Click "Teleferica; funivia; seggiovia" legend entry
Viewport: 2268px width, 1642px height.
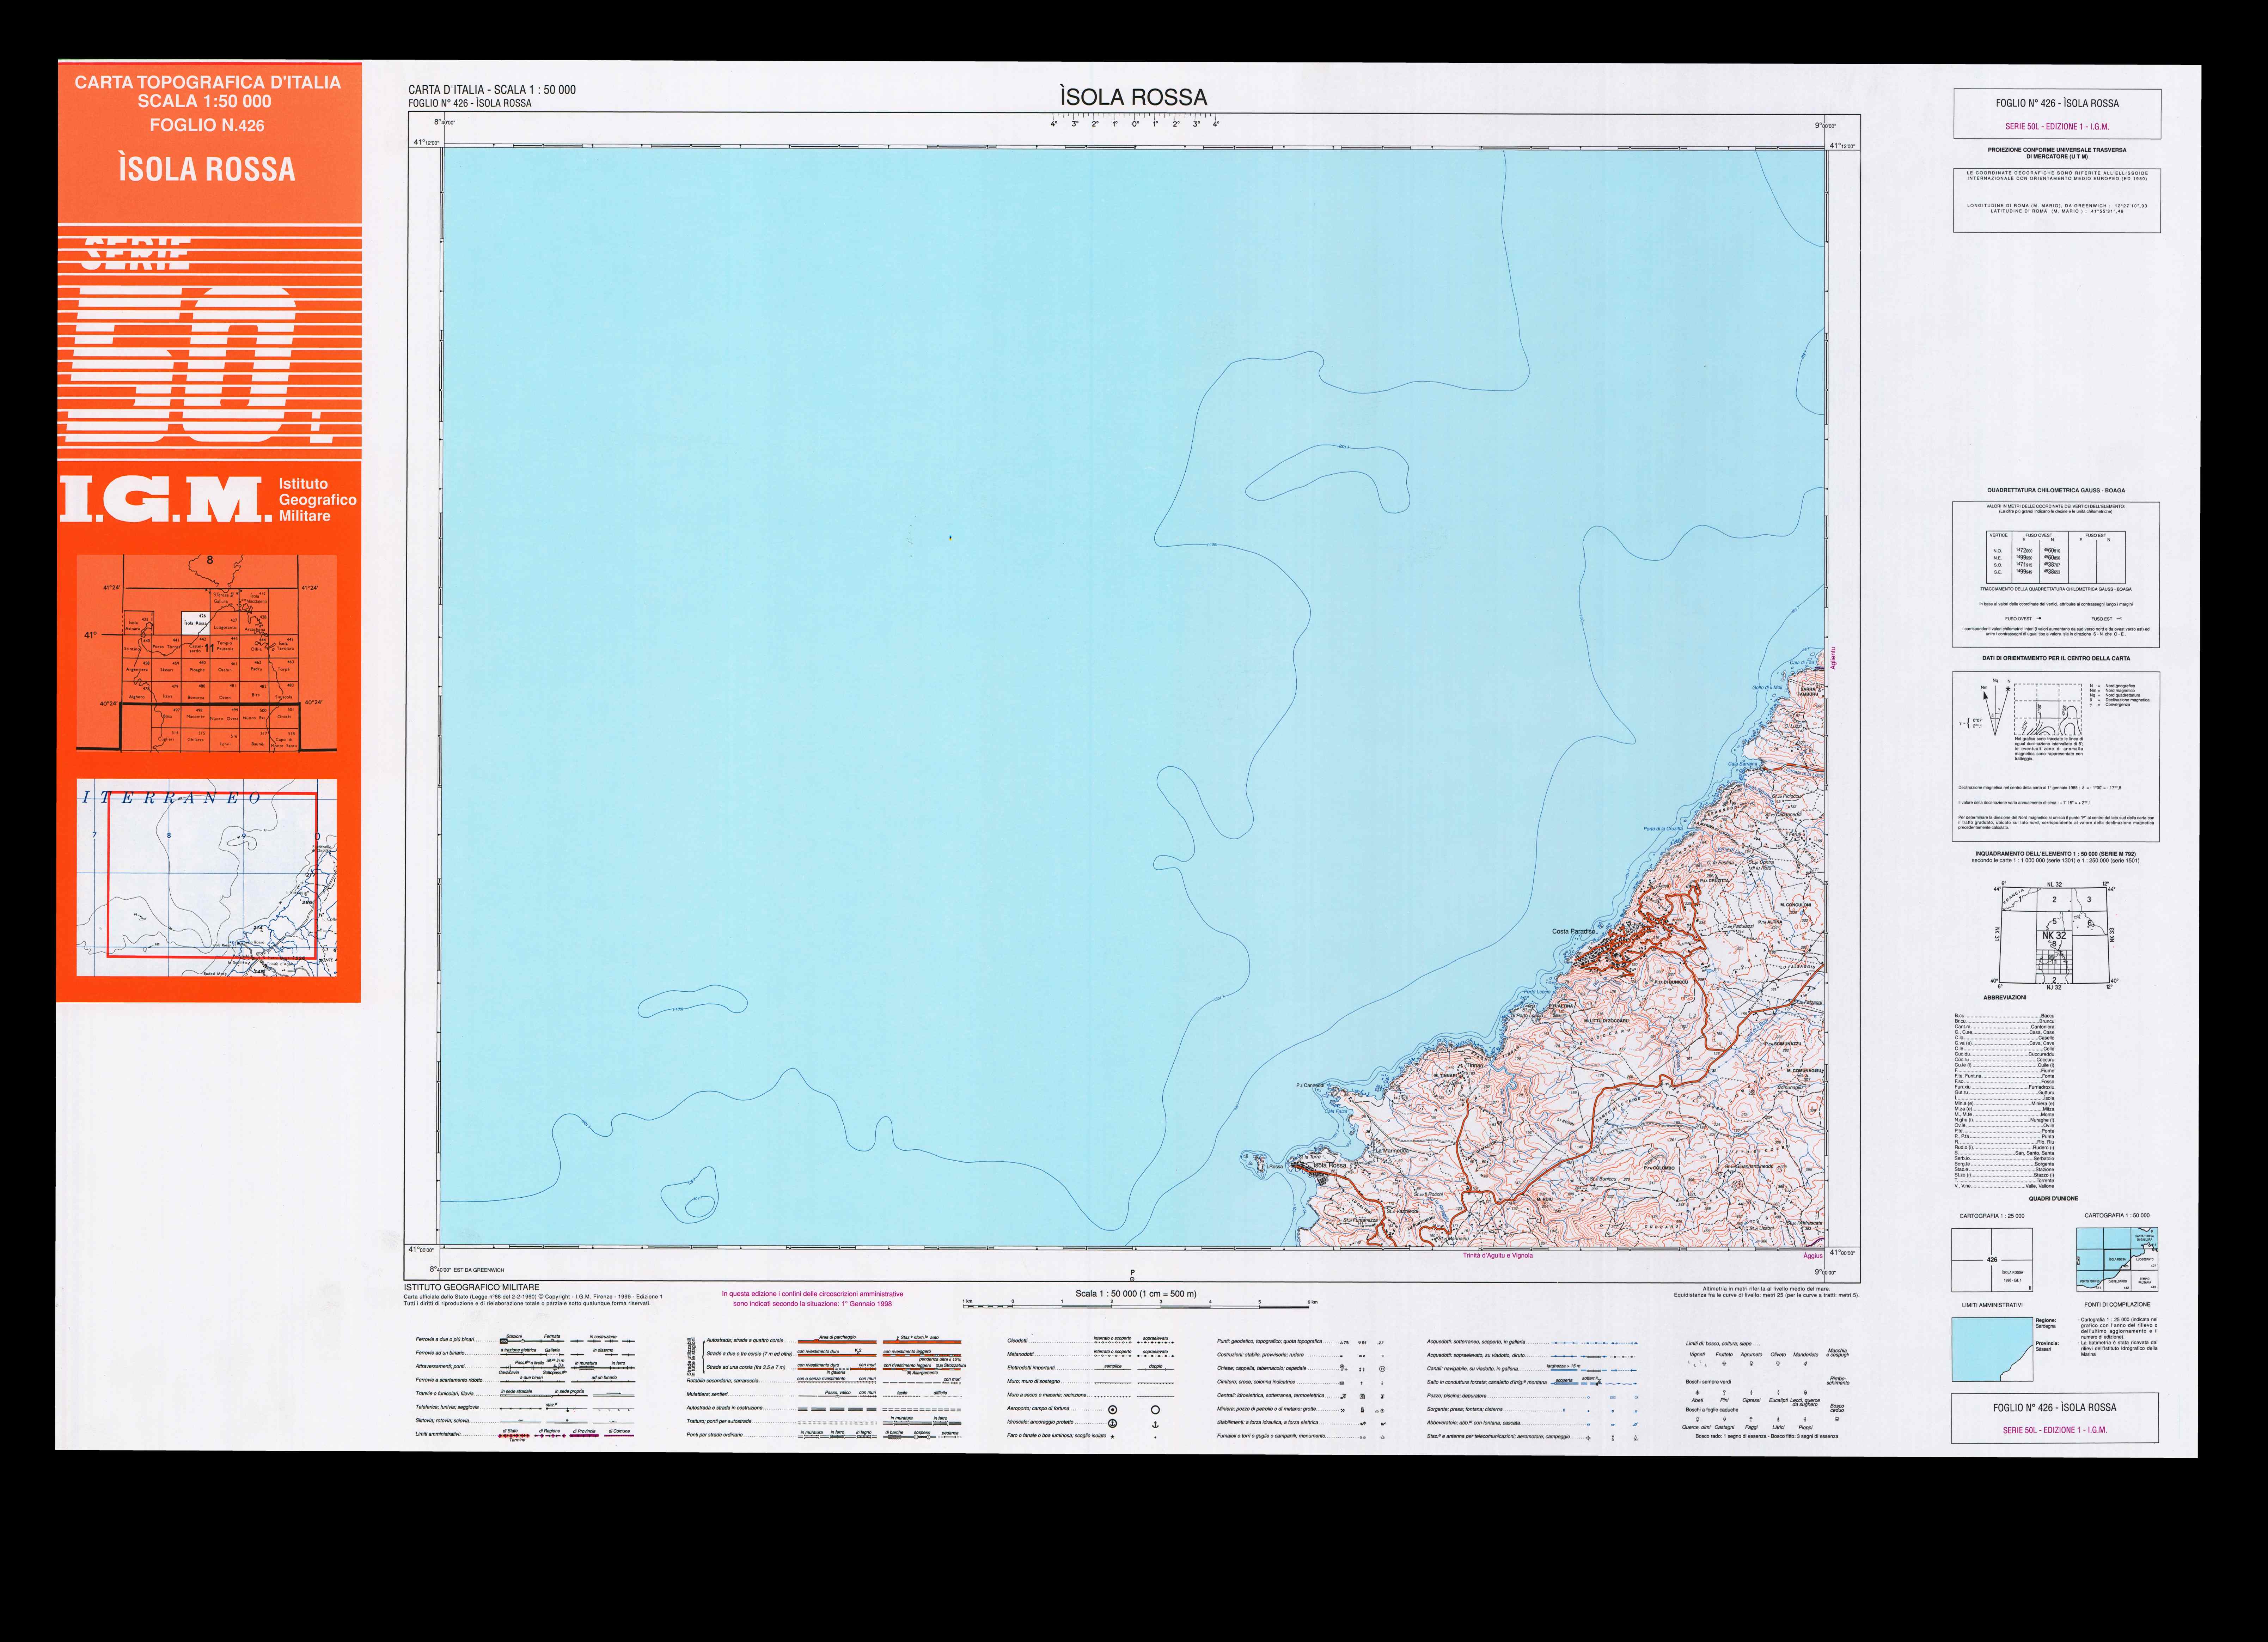[x=447, y=1407]
